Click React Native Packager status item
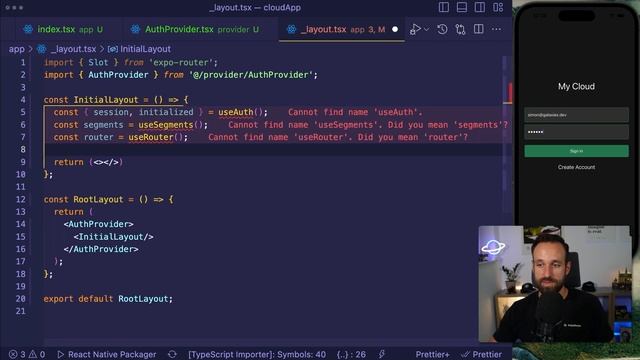Viewport: 640px width, 360px height. click(x=107, y=354)
